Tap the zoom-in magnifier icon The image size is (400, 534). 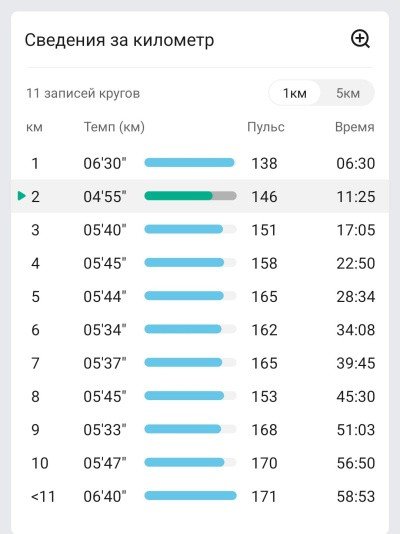point(360,39)
